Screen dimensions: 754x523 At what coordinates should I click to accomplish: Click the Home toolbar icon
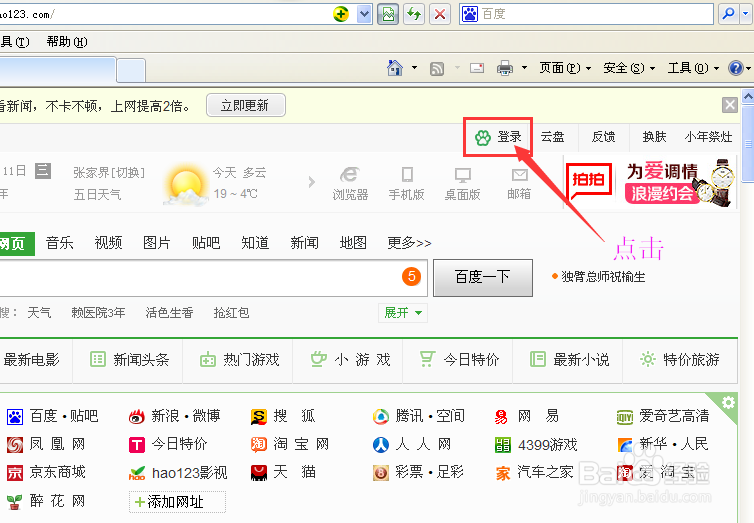click(x=395, y=68)
